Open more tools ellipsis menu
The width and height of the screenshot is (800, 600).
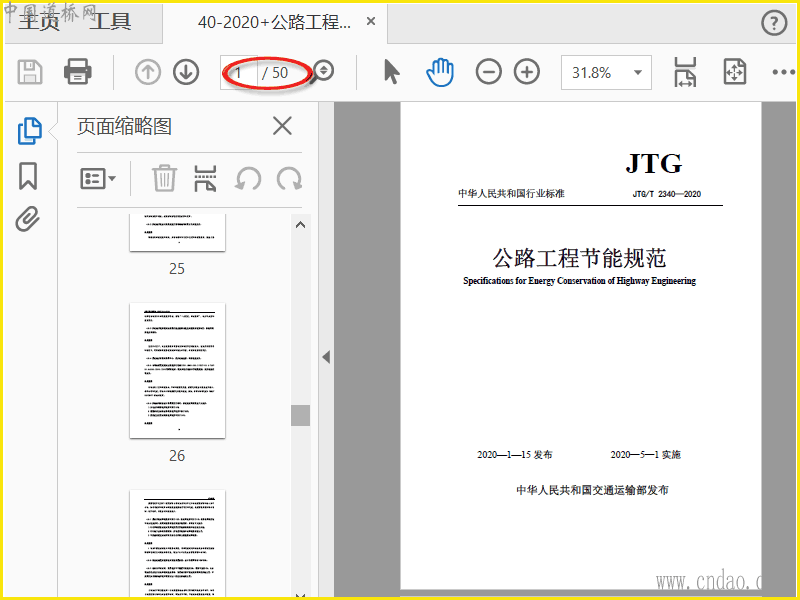coord(783,72)
